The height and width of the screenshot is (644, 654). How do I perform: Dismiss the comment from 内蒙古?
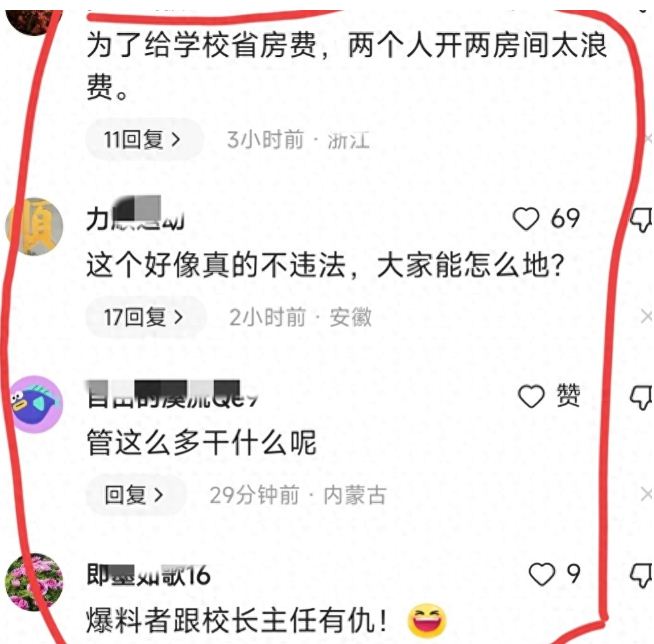coord(646,494)
